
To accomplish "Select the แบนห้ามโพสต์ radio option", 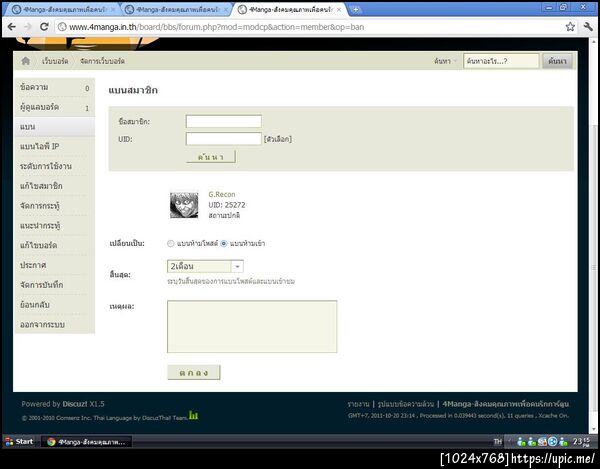I will coord(171,243).
